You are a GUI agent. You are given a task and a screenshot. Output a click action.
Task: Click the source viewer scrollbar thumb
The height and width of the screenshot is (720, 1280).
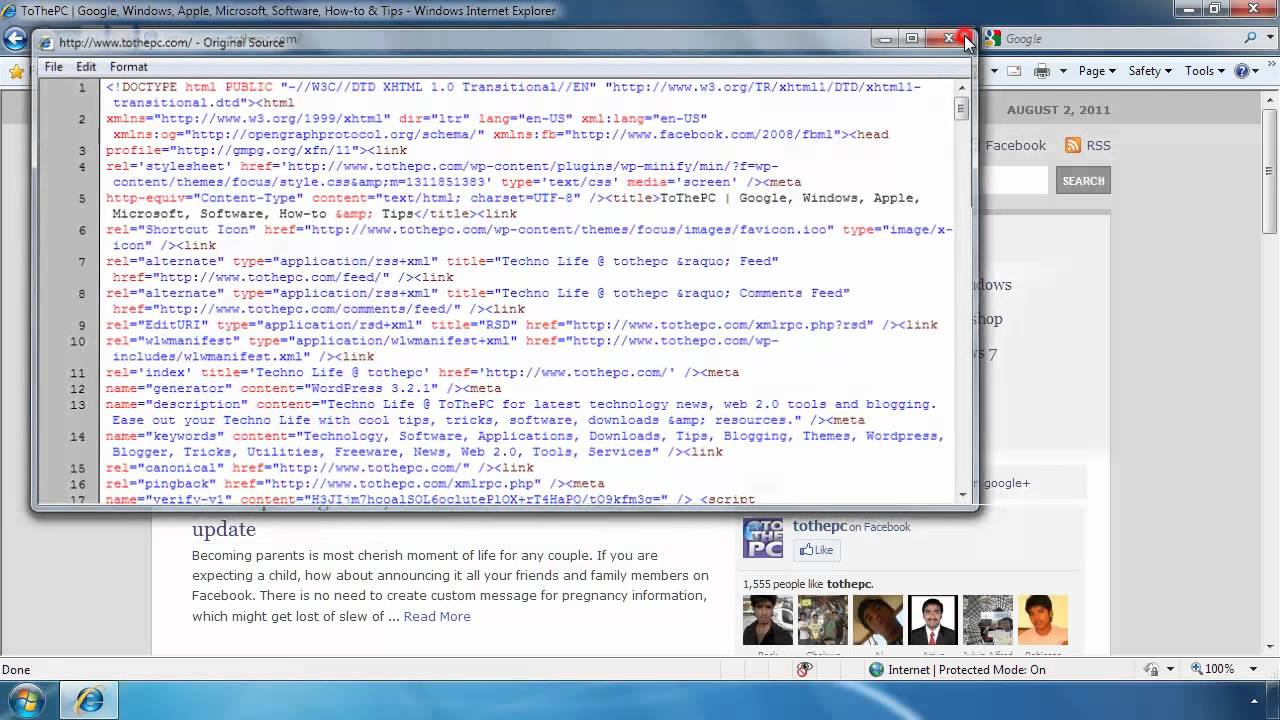pyautogui.click(x=962, y=109)
